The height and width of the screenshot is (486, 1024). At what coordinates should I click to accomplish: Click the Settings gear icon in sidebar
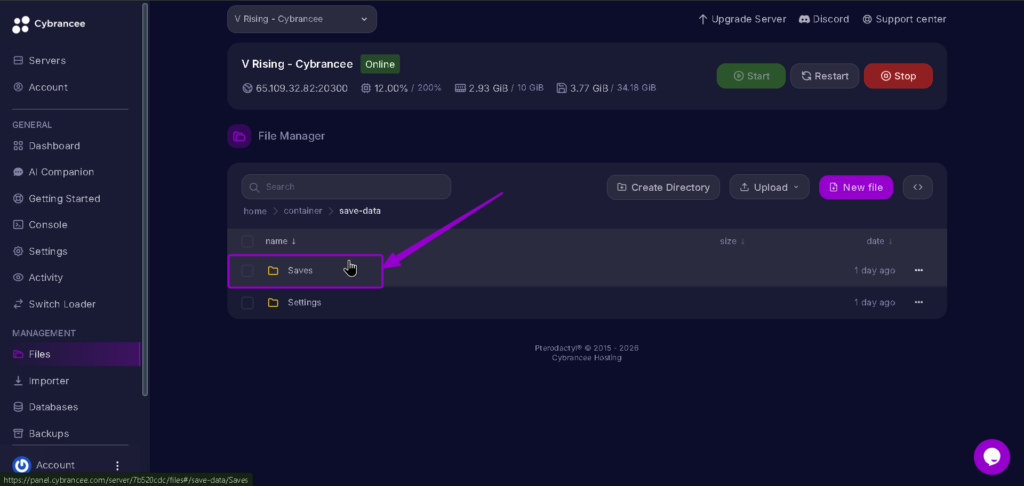[x=18, y=251]
